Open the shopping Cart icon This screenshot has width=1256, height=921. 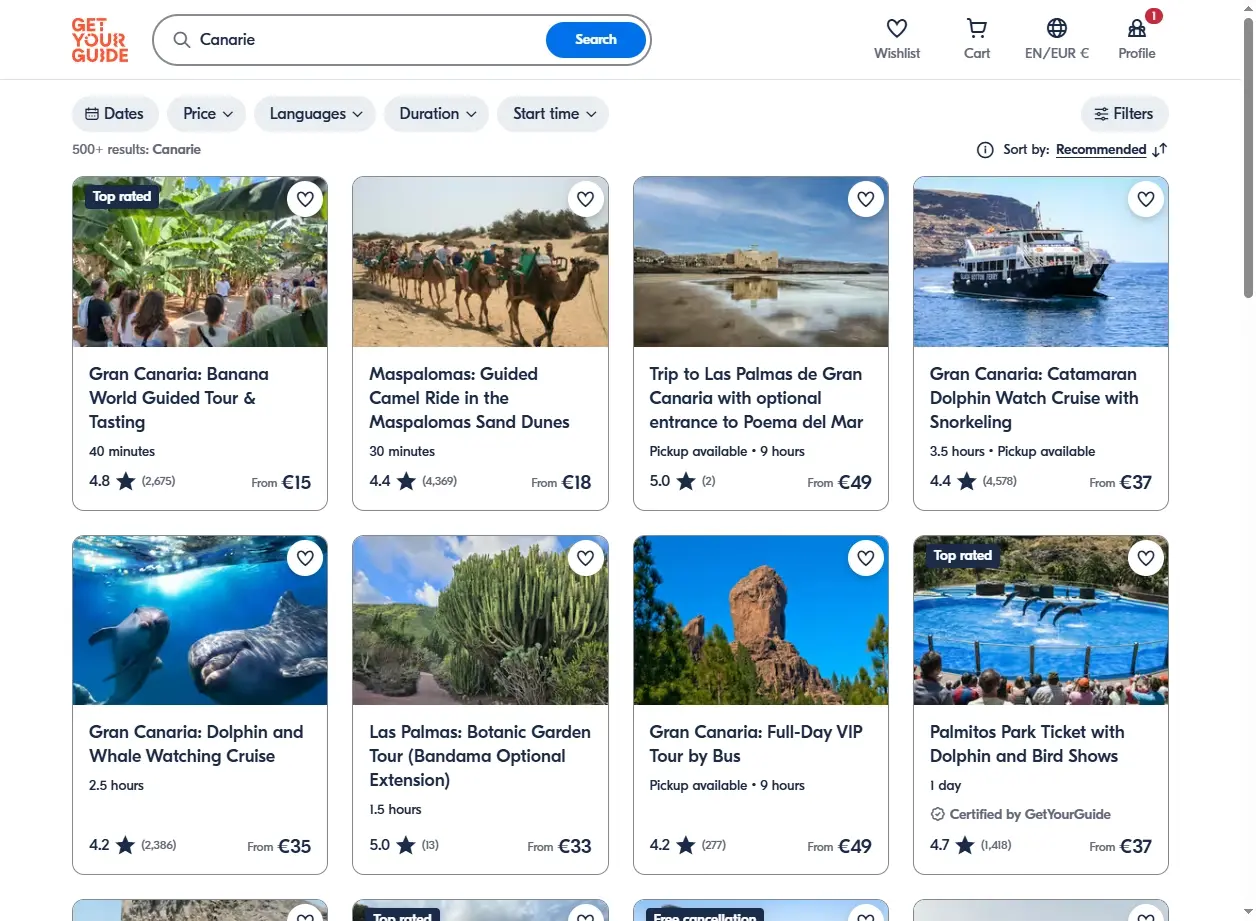point(977,28)
